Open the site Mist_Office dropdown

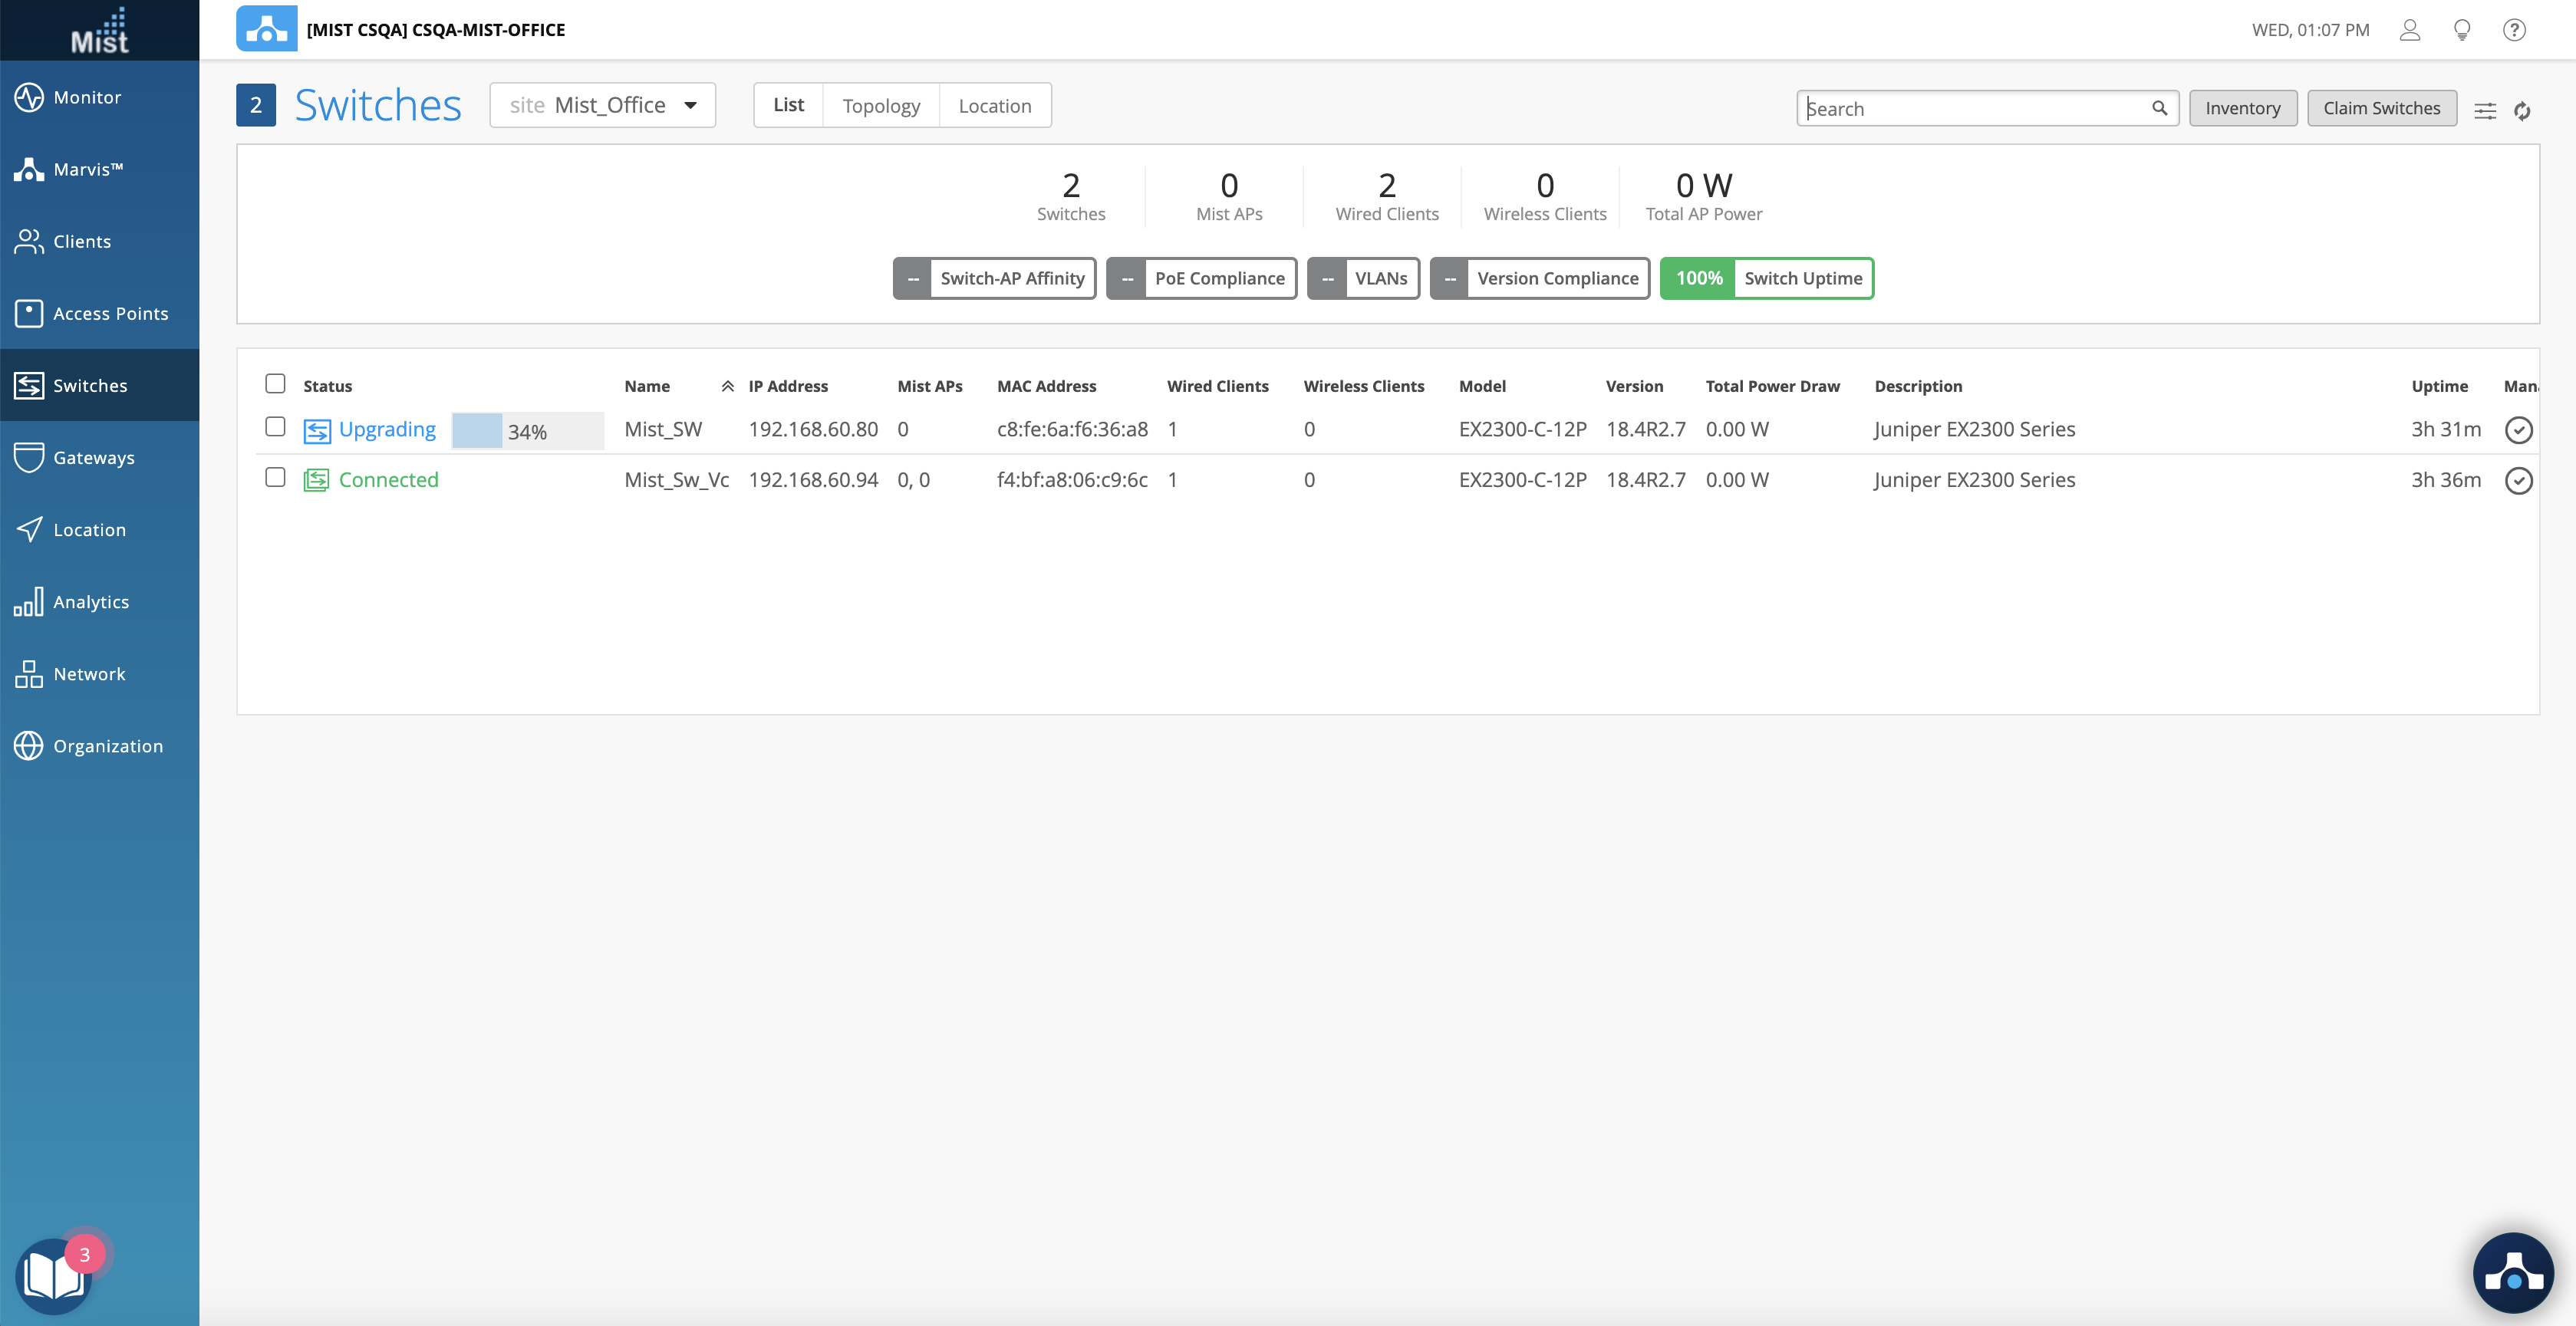click(x=602, y=105)
